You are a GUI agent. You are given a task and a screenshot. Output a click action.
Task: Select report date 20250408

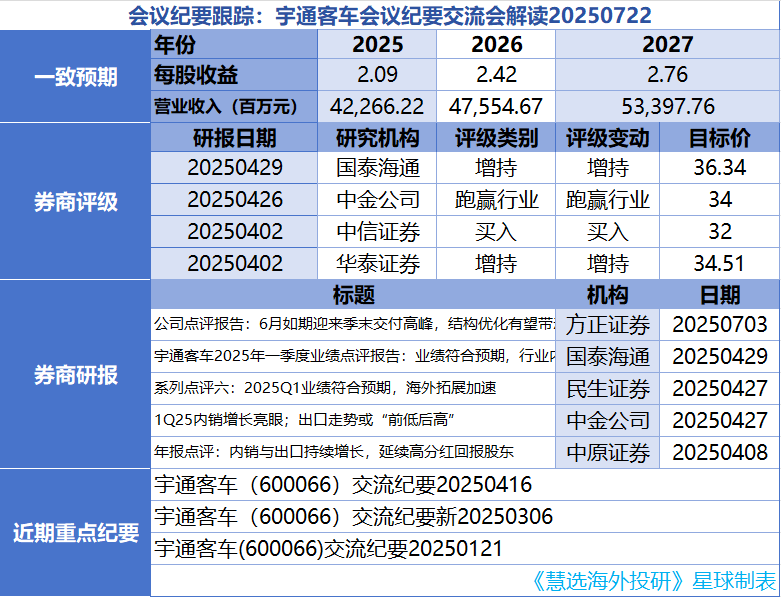[720, 452]
